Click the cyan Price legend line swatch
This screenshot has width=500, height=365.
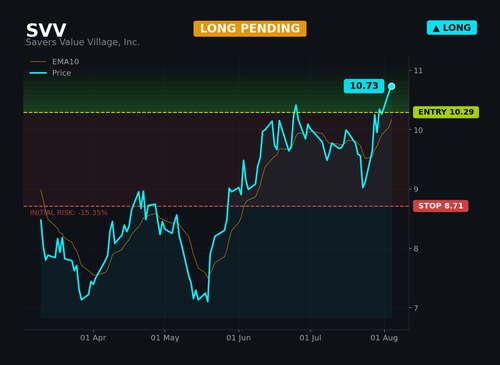pyautogui.click(x=38, y=73)
